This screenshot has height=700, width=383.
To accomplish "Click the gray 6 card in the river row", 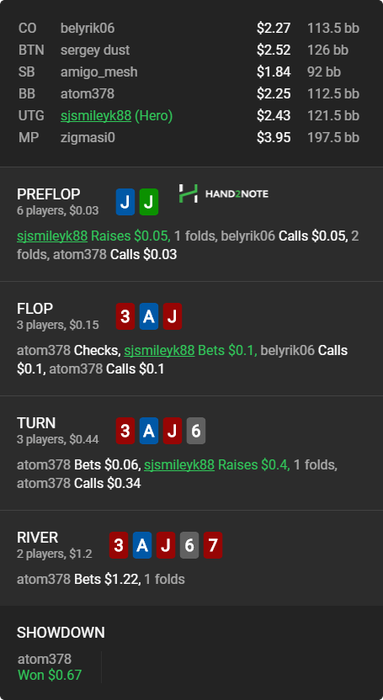I will (189, 545).
